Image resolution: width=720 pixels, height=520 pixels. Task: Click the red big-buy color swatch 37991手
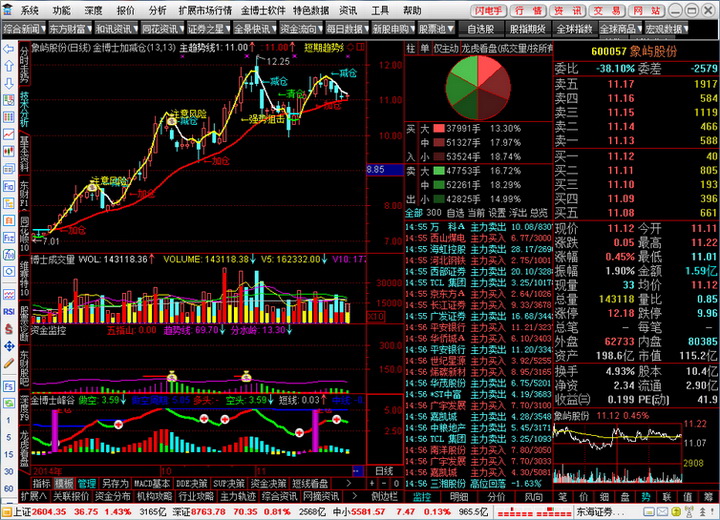[439, 129]
